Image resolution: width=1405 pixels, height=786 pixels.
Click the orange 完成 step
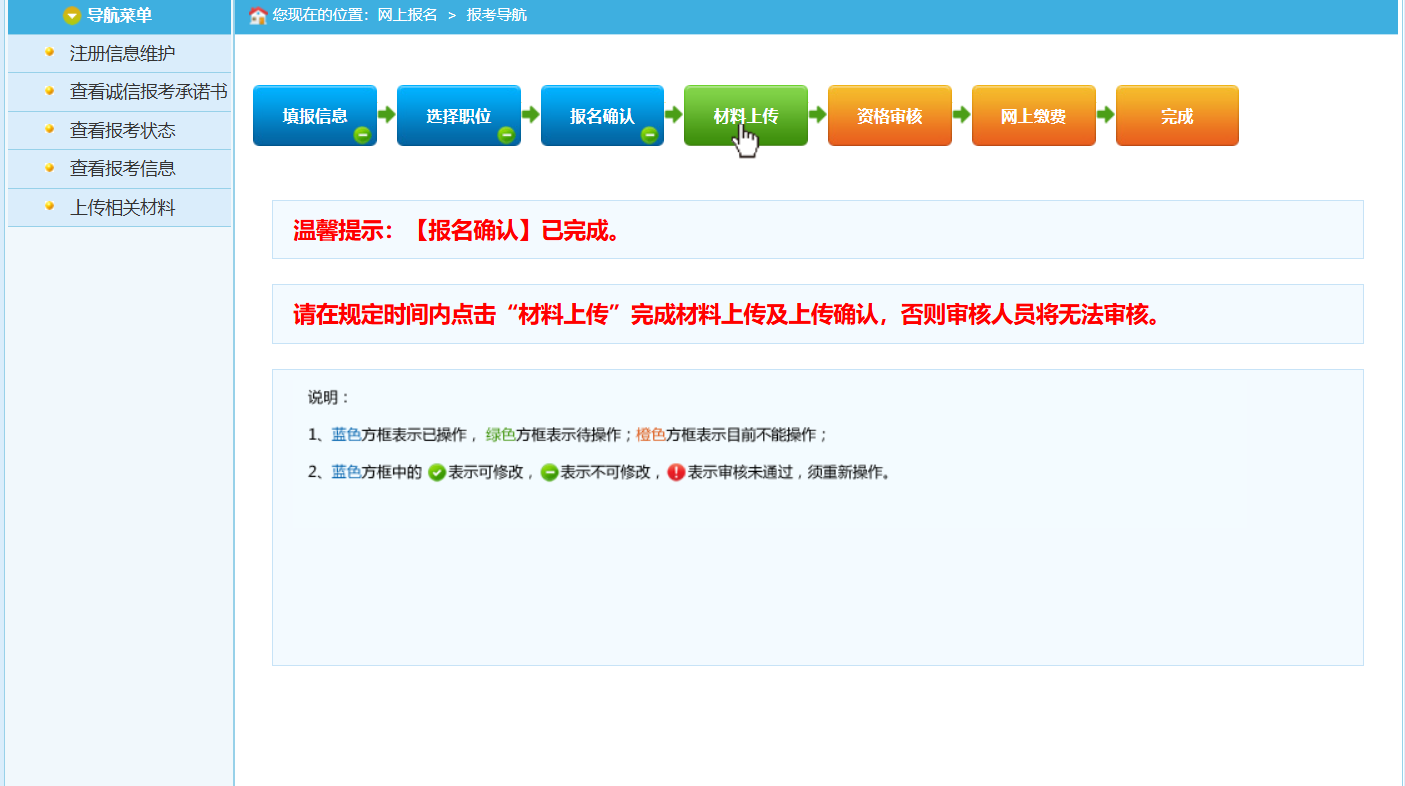coord(1177,115)
